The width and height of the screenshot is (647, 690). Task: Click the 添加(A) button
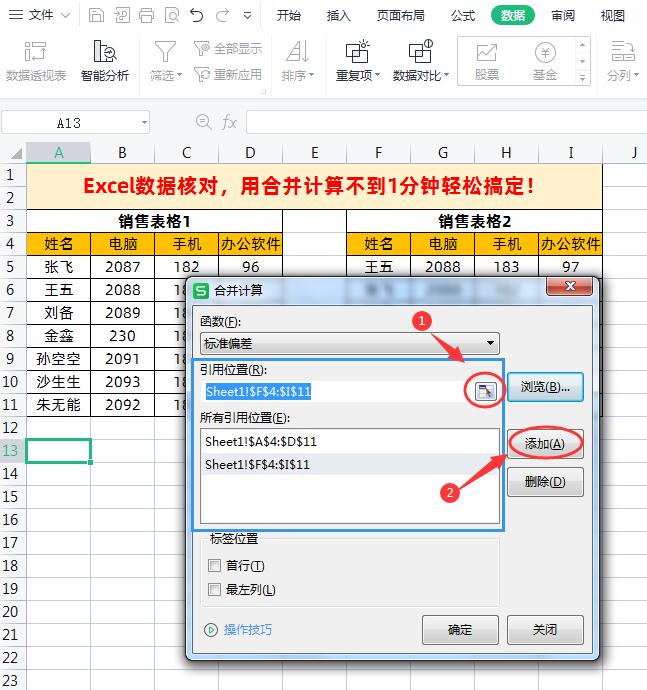(x=545, y=444)
